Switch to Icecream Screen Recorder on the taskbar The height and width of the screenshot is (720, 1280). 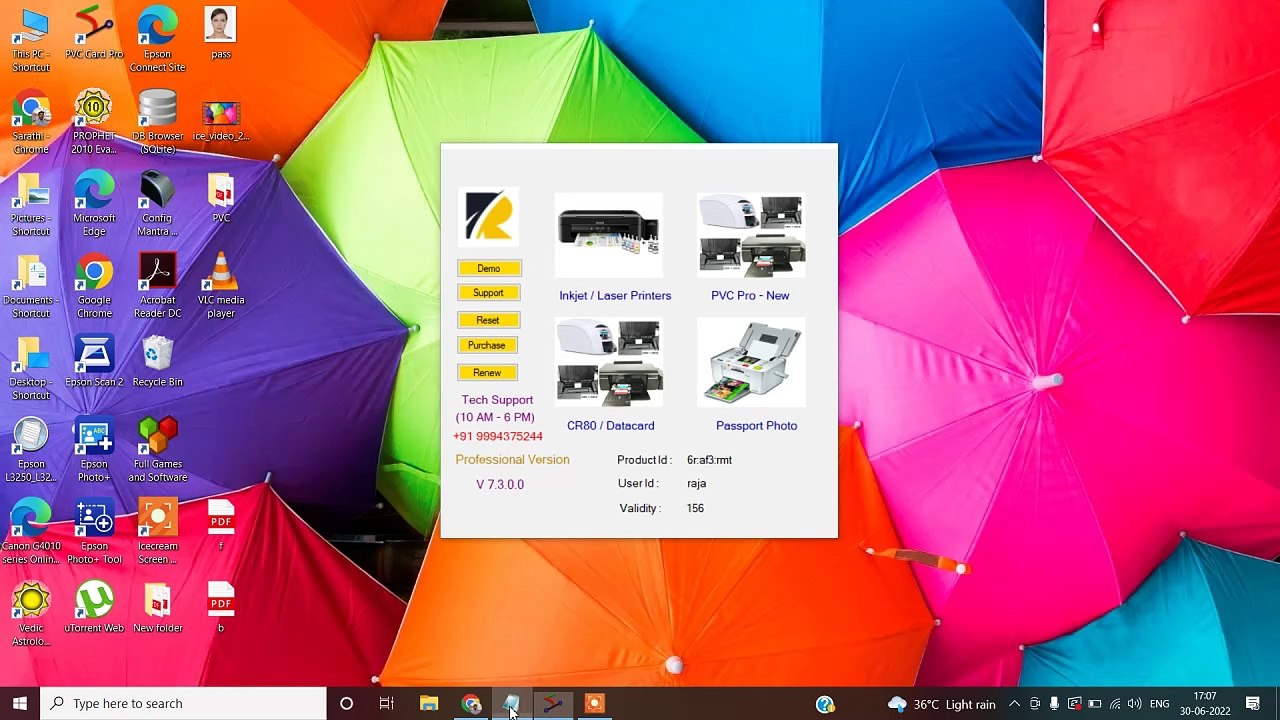(x=595, y=704)
